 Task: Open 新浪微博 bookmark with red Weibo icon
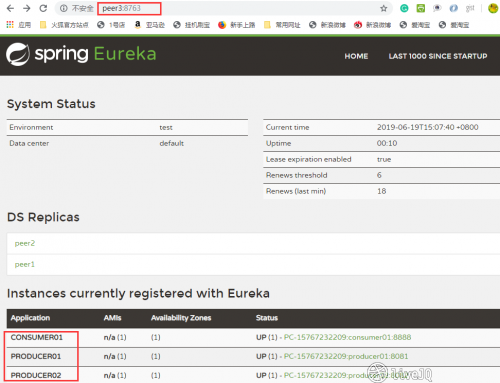(372, 25)
